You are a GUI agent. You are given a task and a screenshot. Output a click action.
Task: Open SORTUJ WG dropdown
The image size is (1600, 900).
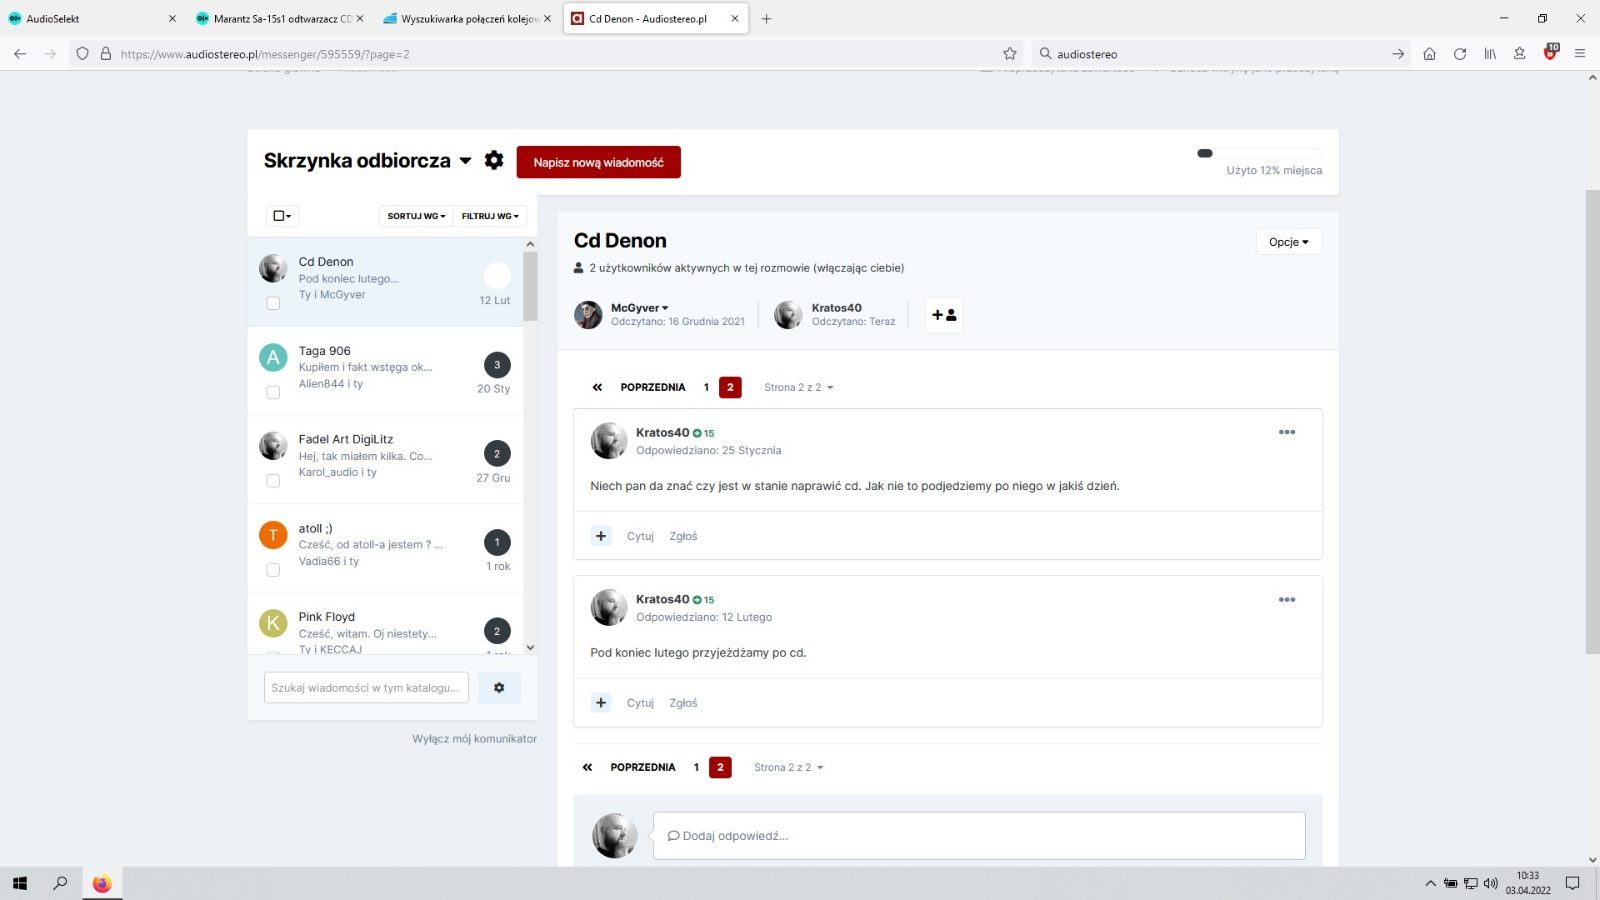point(416,216)
